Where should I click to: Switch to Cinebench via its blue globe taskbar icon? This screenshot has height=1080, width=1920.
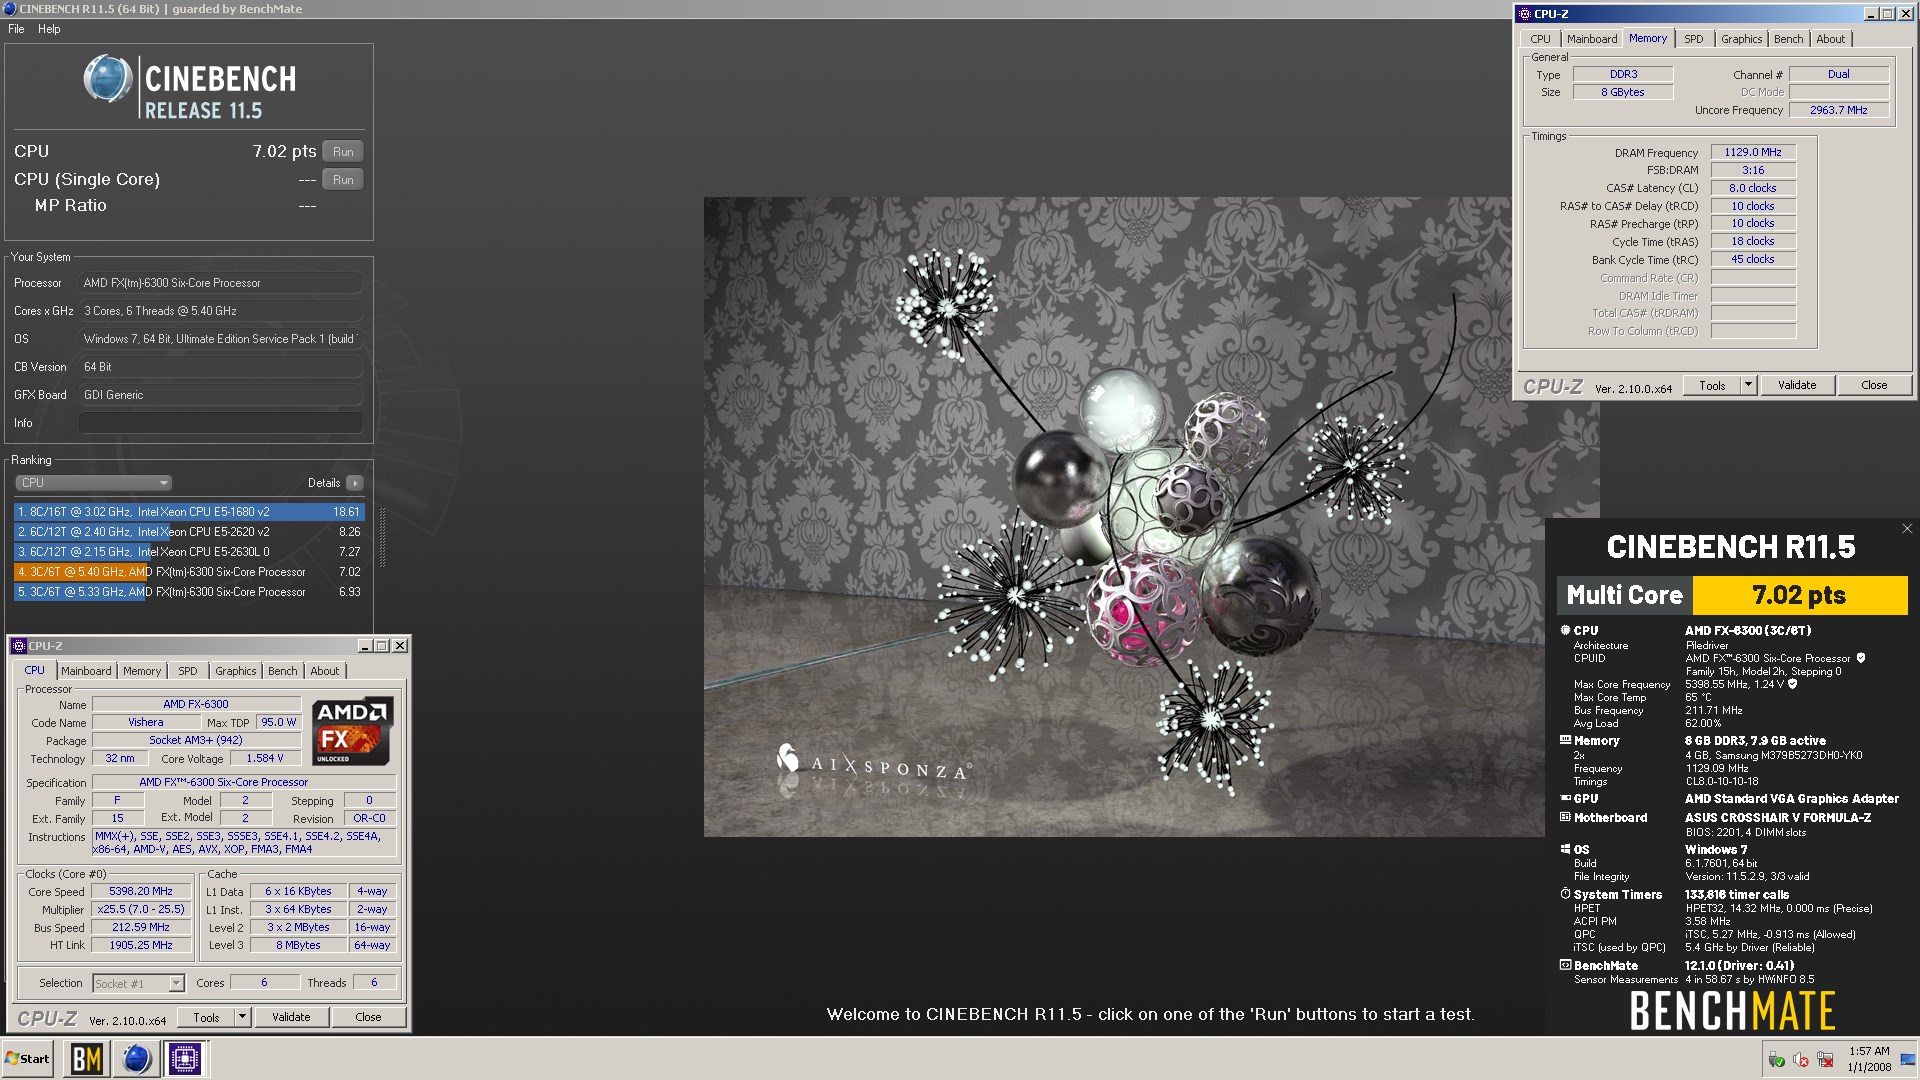click(x=136, y=1058)
